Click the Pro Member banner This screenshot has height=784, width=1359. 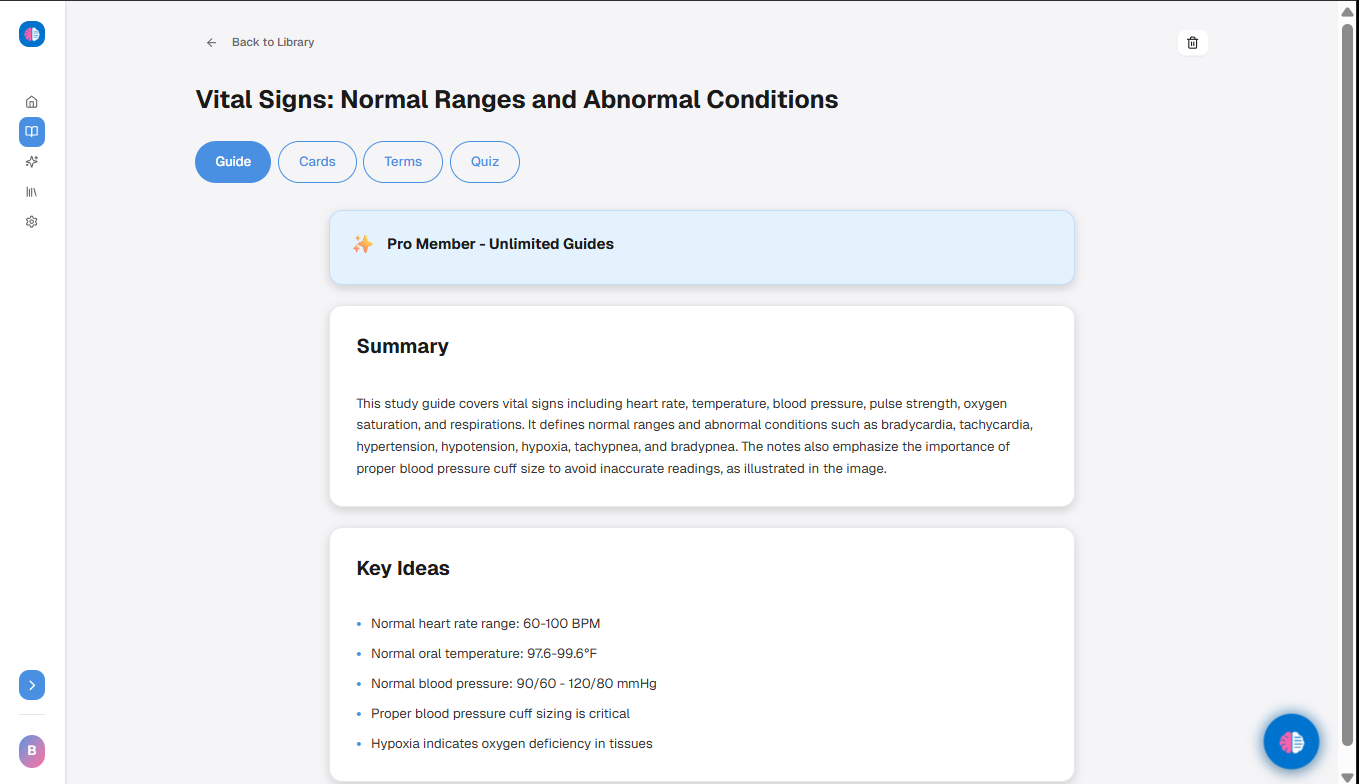[701, 245]
